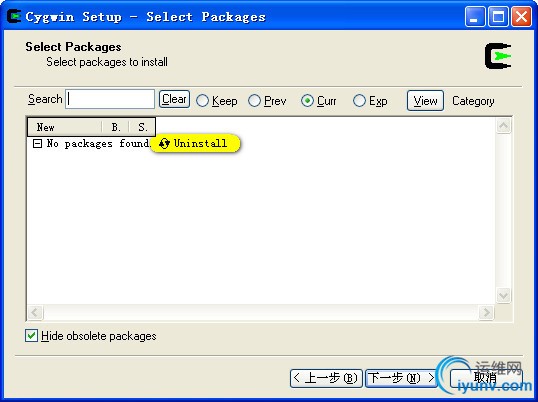
Task: Click the Uninstall cycle icon
Action: pos(164,143)
